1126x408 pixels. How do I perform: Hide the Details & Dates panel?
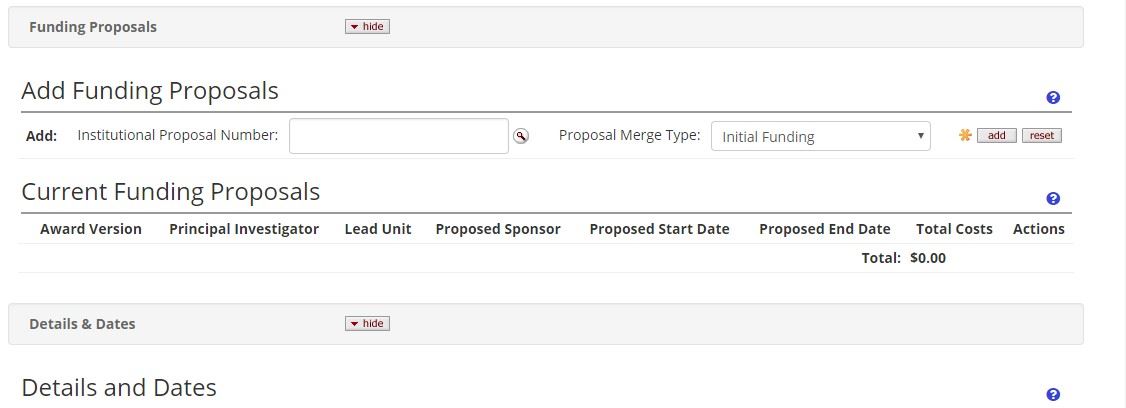tap(367, 324)
